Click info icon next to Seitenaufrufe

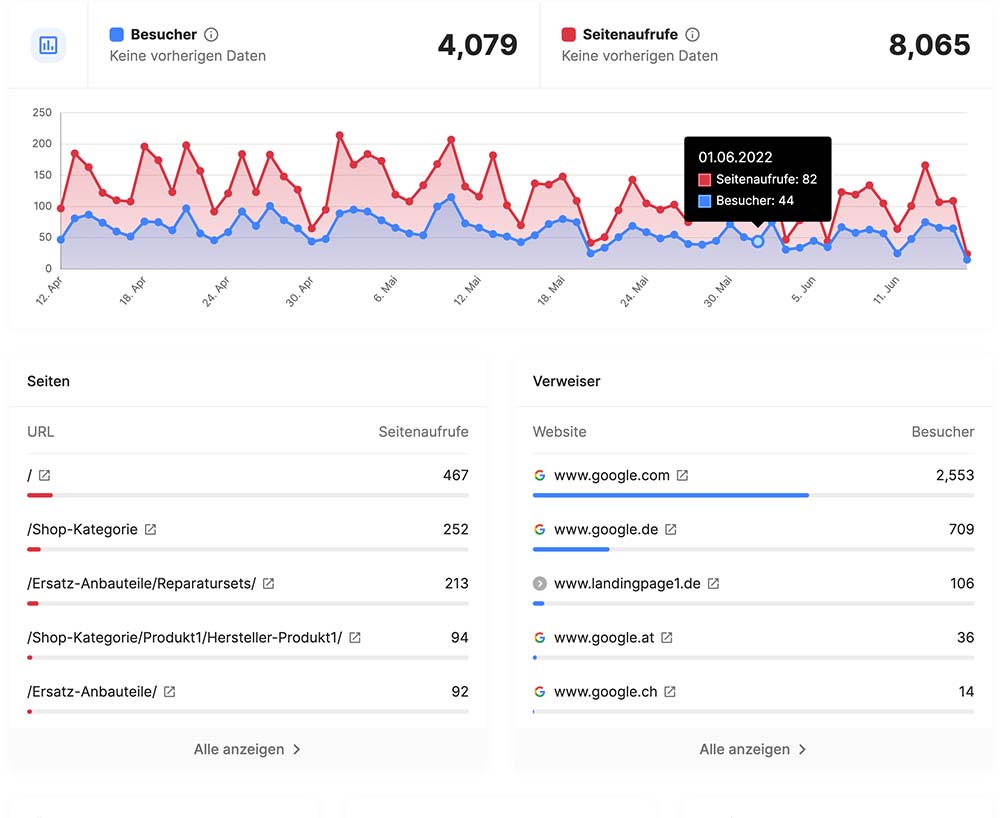(x=693, y=35)
